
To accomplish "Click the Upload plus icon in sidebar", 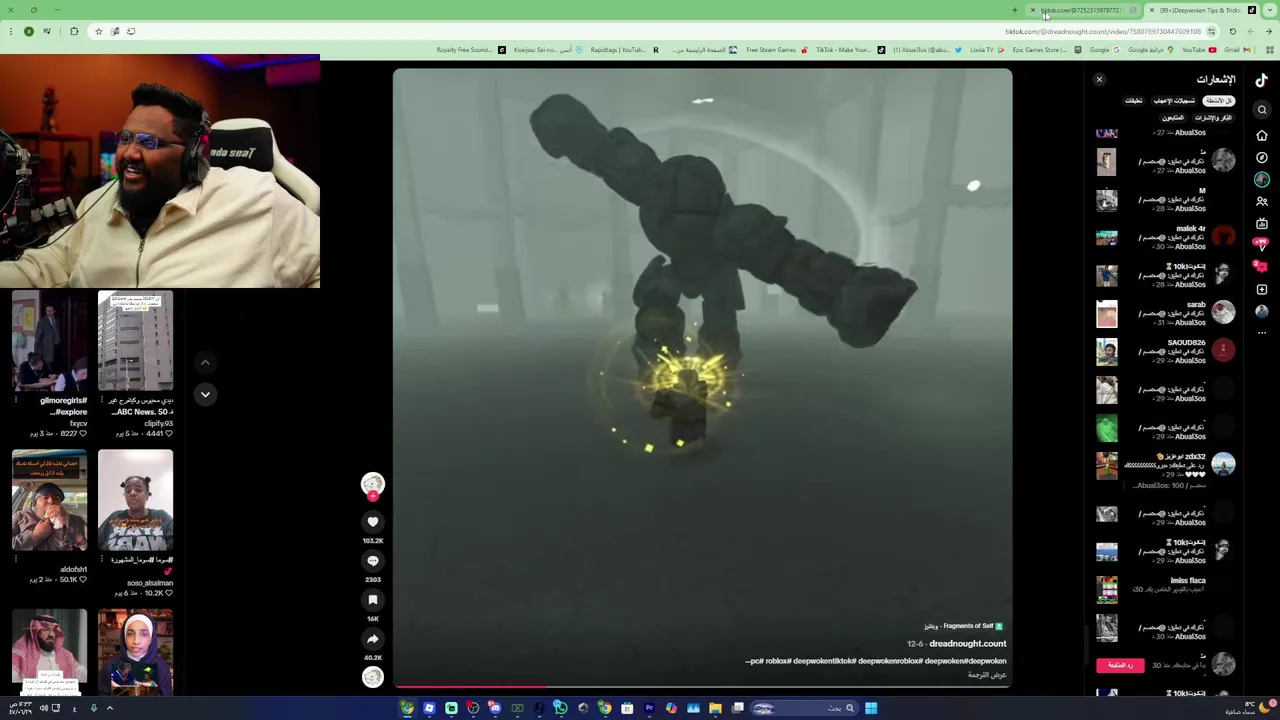I will tap(1262, 289).
